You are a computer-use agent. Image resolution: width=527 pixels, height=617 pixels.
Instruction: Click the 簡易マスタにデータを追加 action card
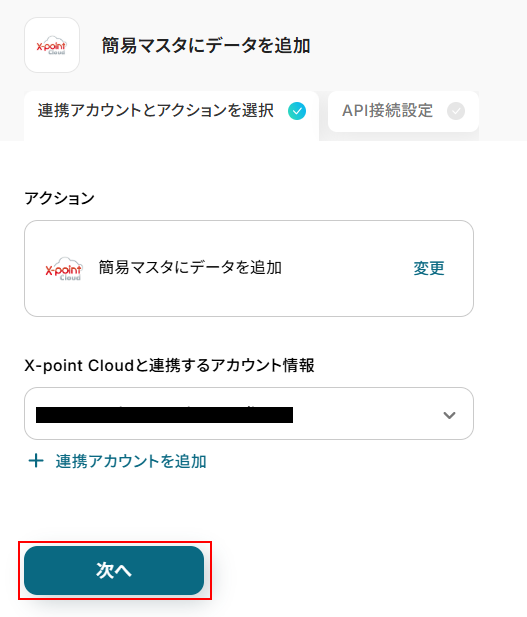(x=249, y=268)
